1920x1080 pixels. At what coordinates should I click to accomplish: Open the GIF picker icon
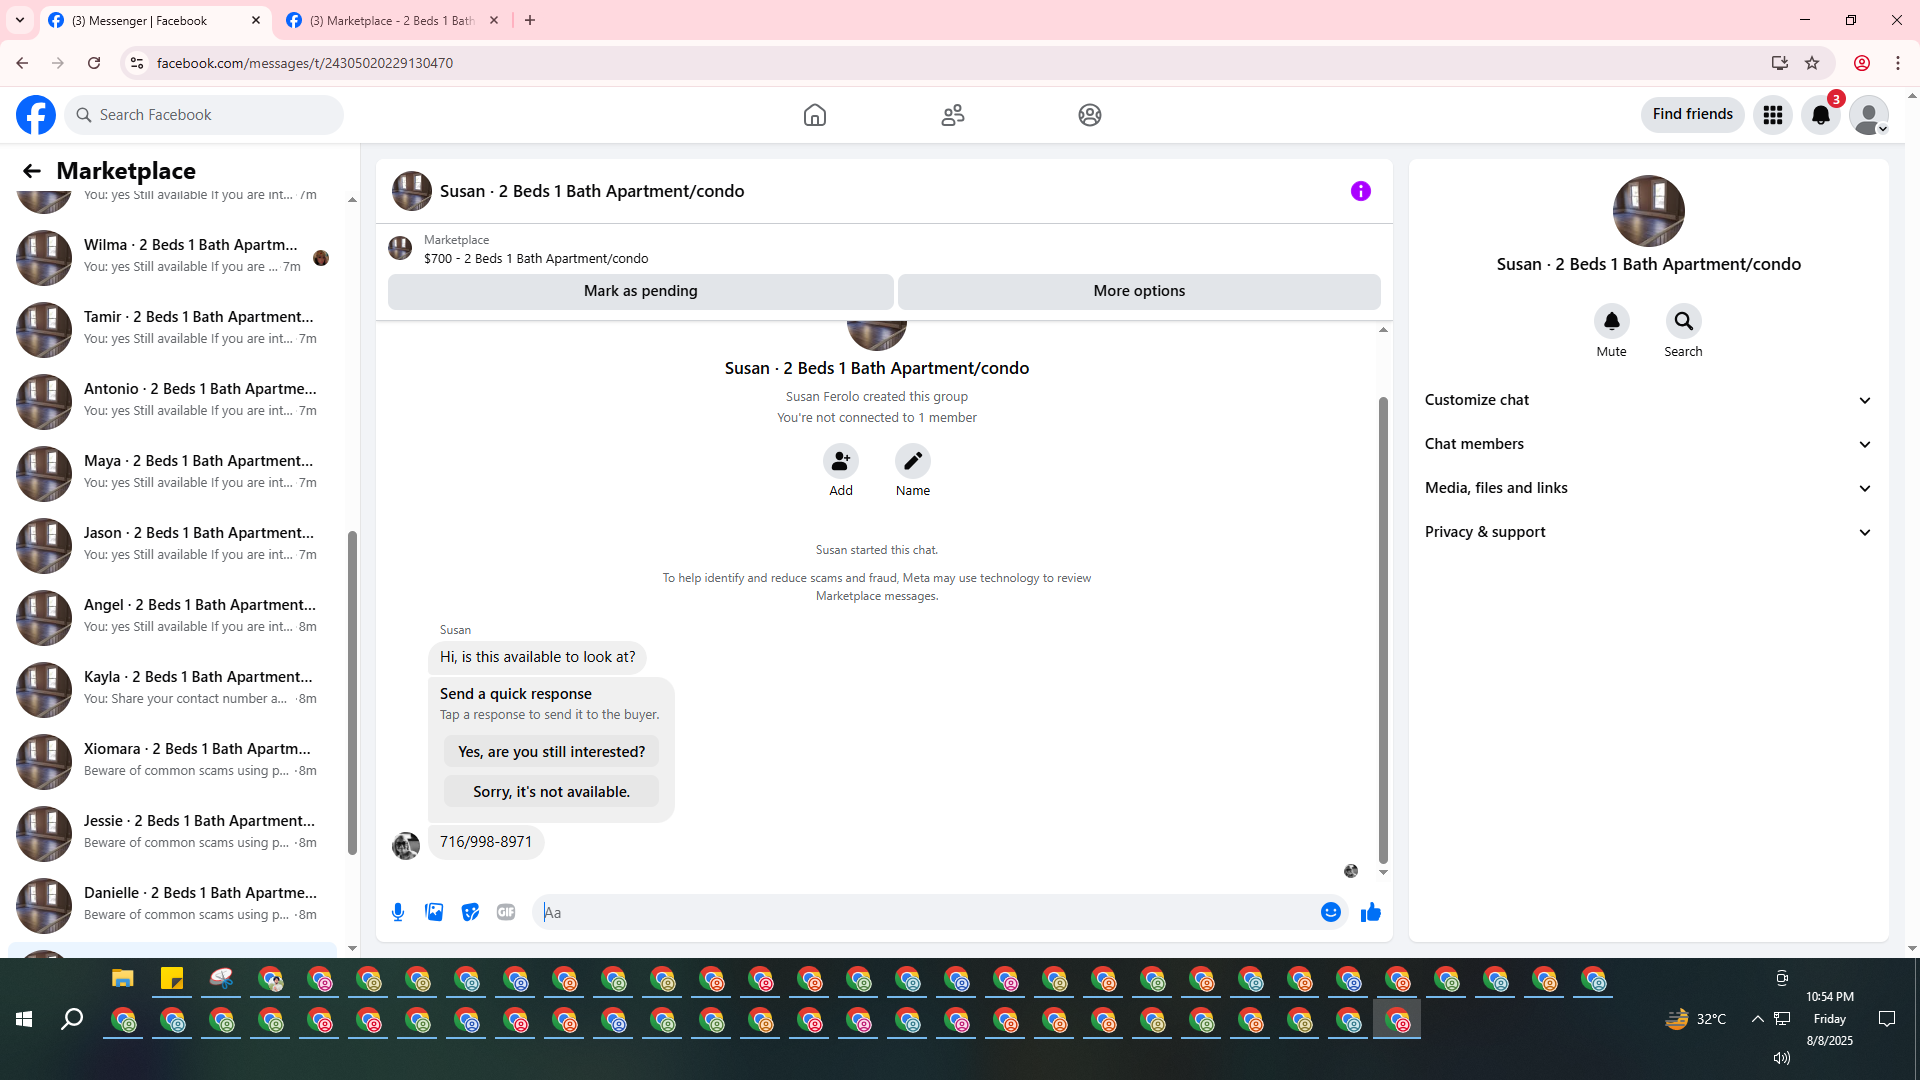tap(506, 912)
